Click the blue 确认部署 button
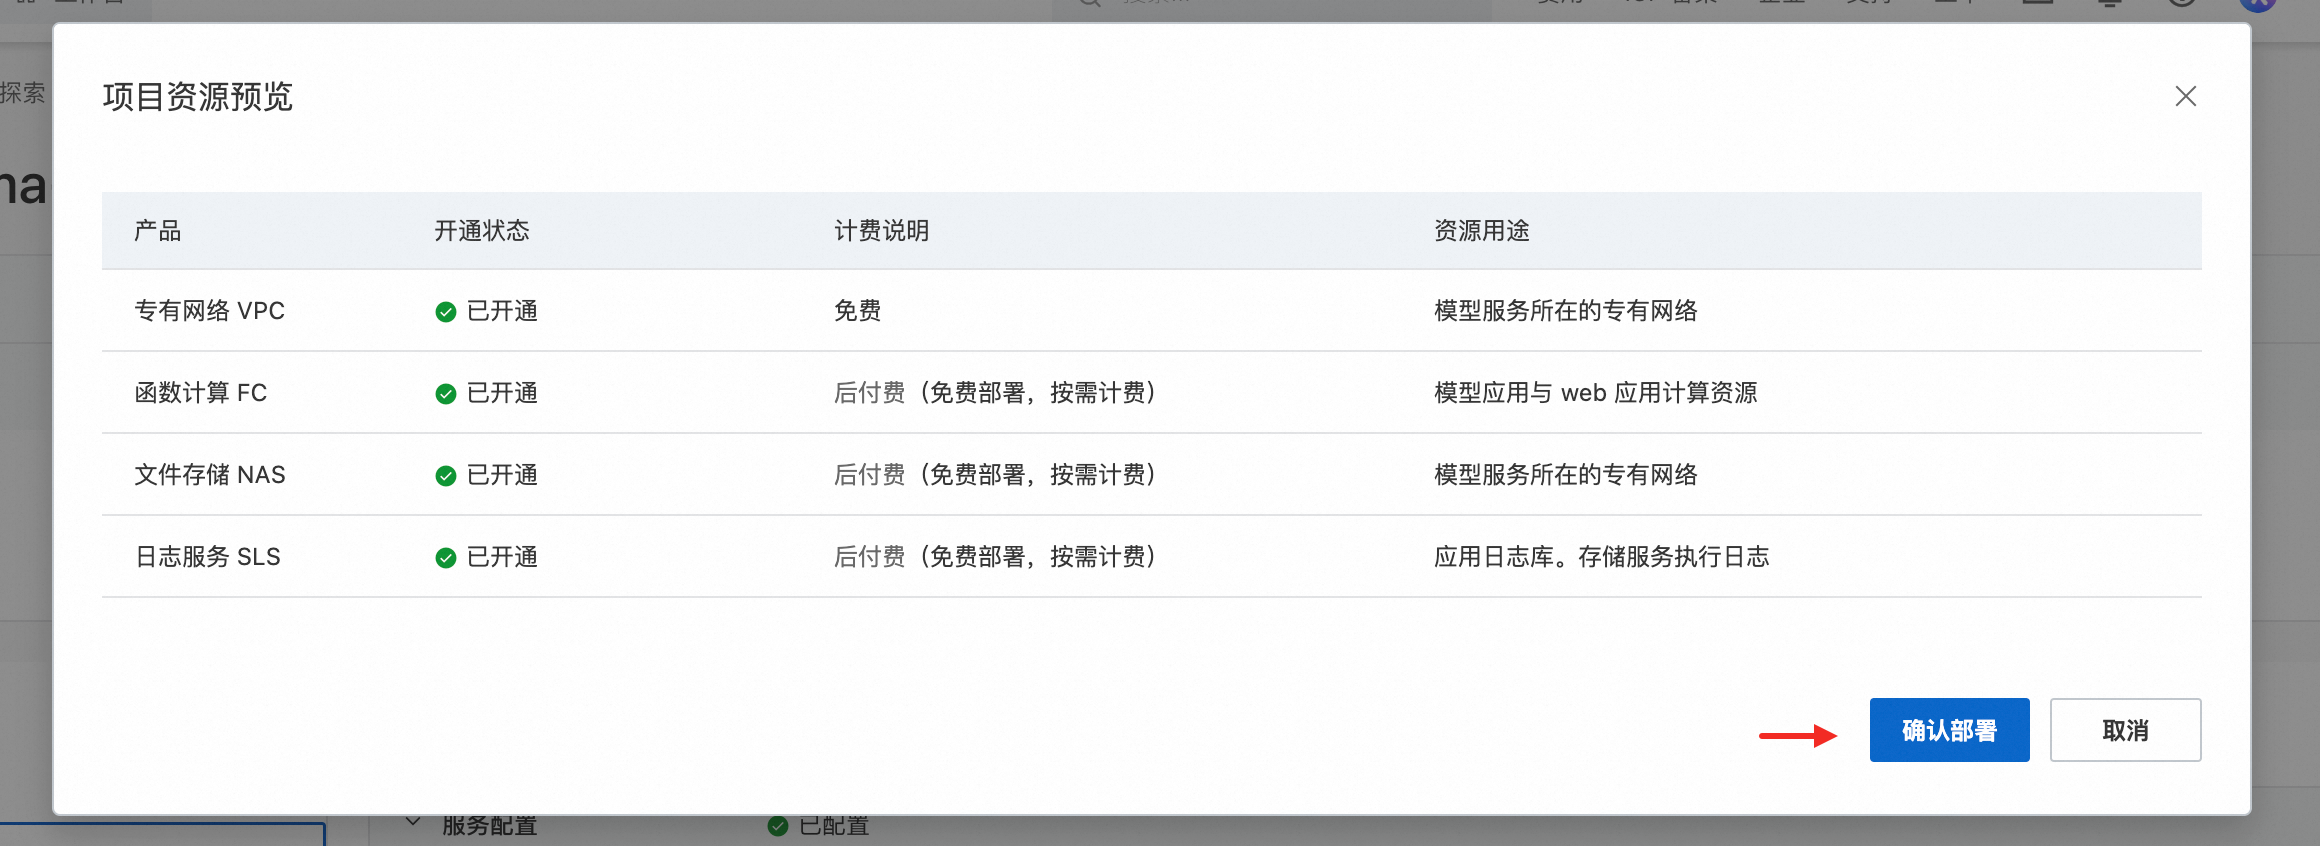2320x846 pixels. [1949, 730]
